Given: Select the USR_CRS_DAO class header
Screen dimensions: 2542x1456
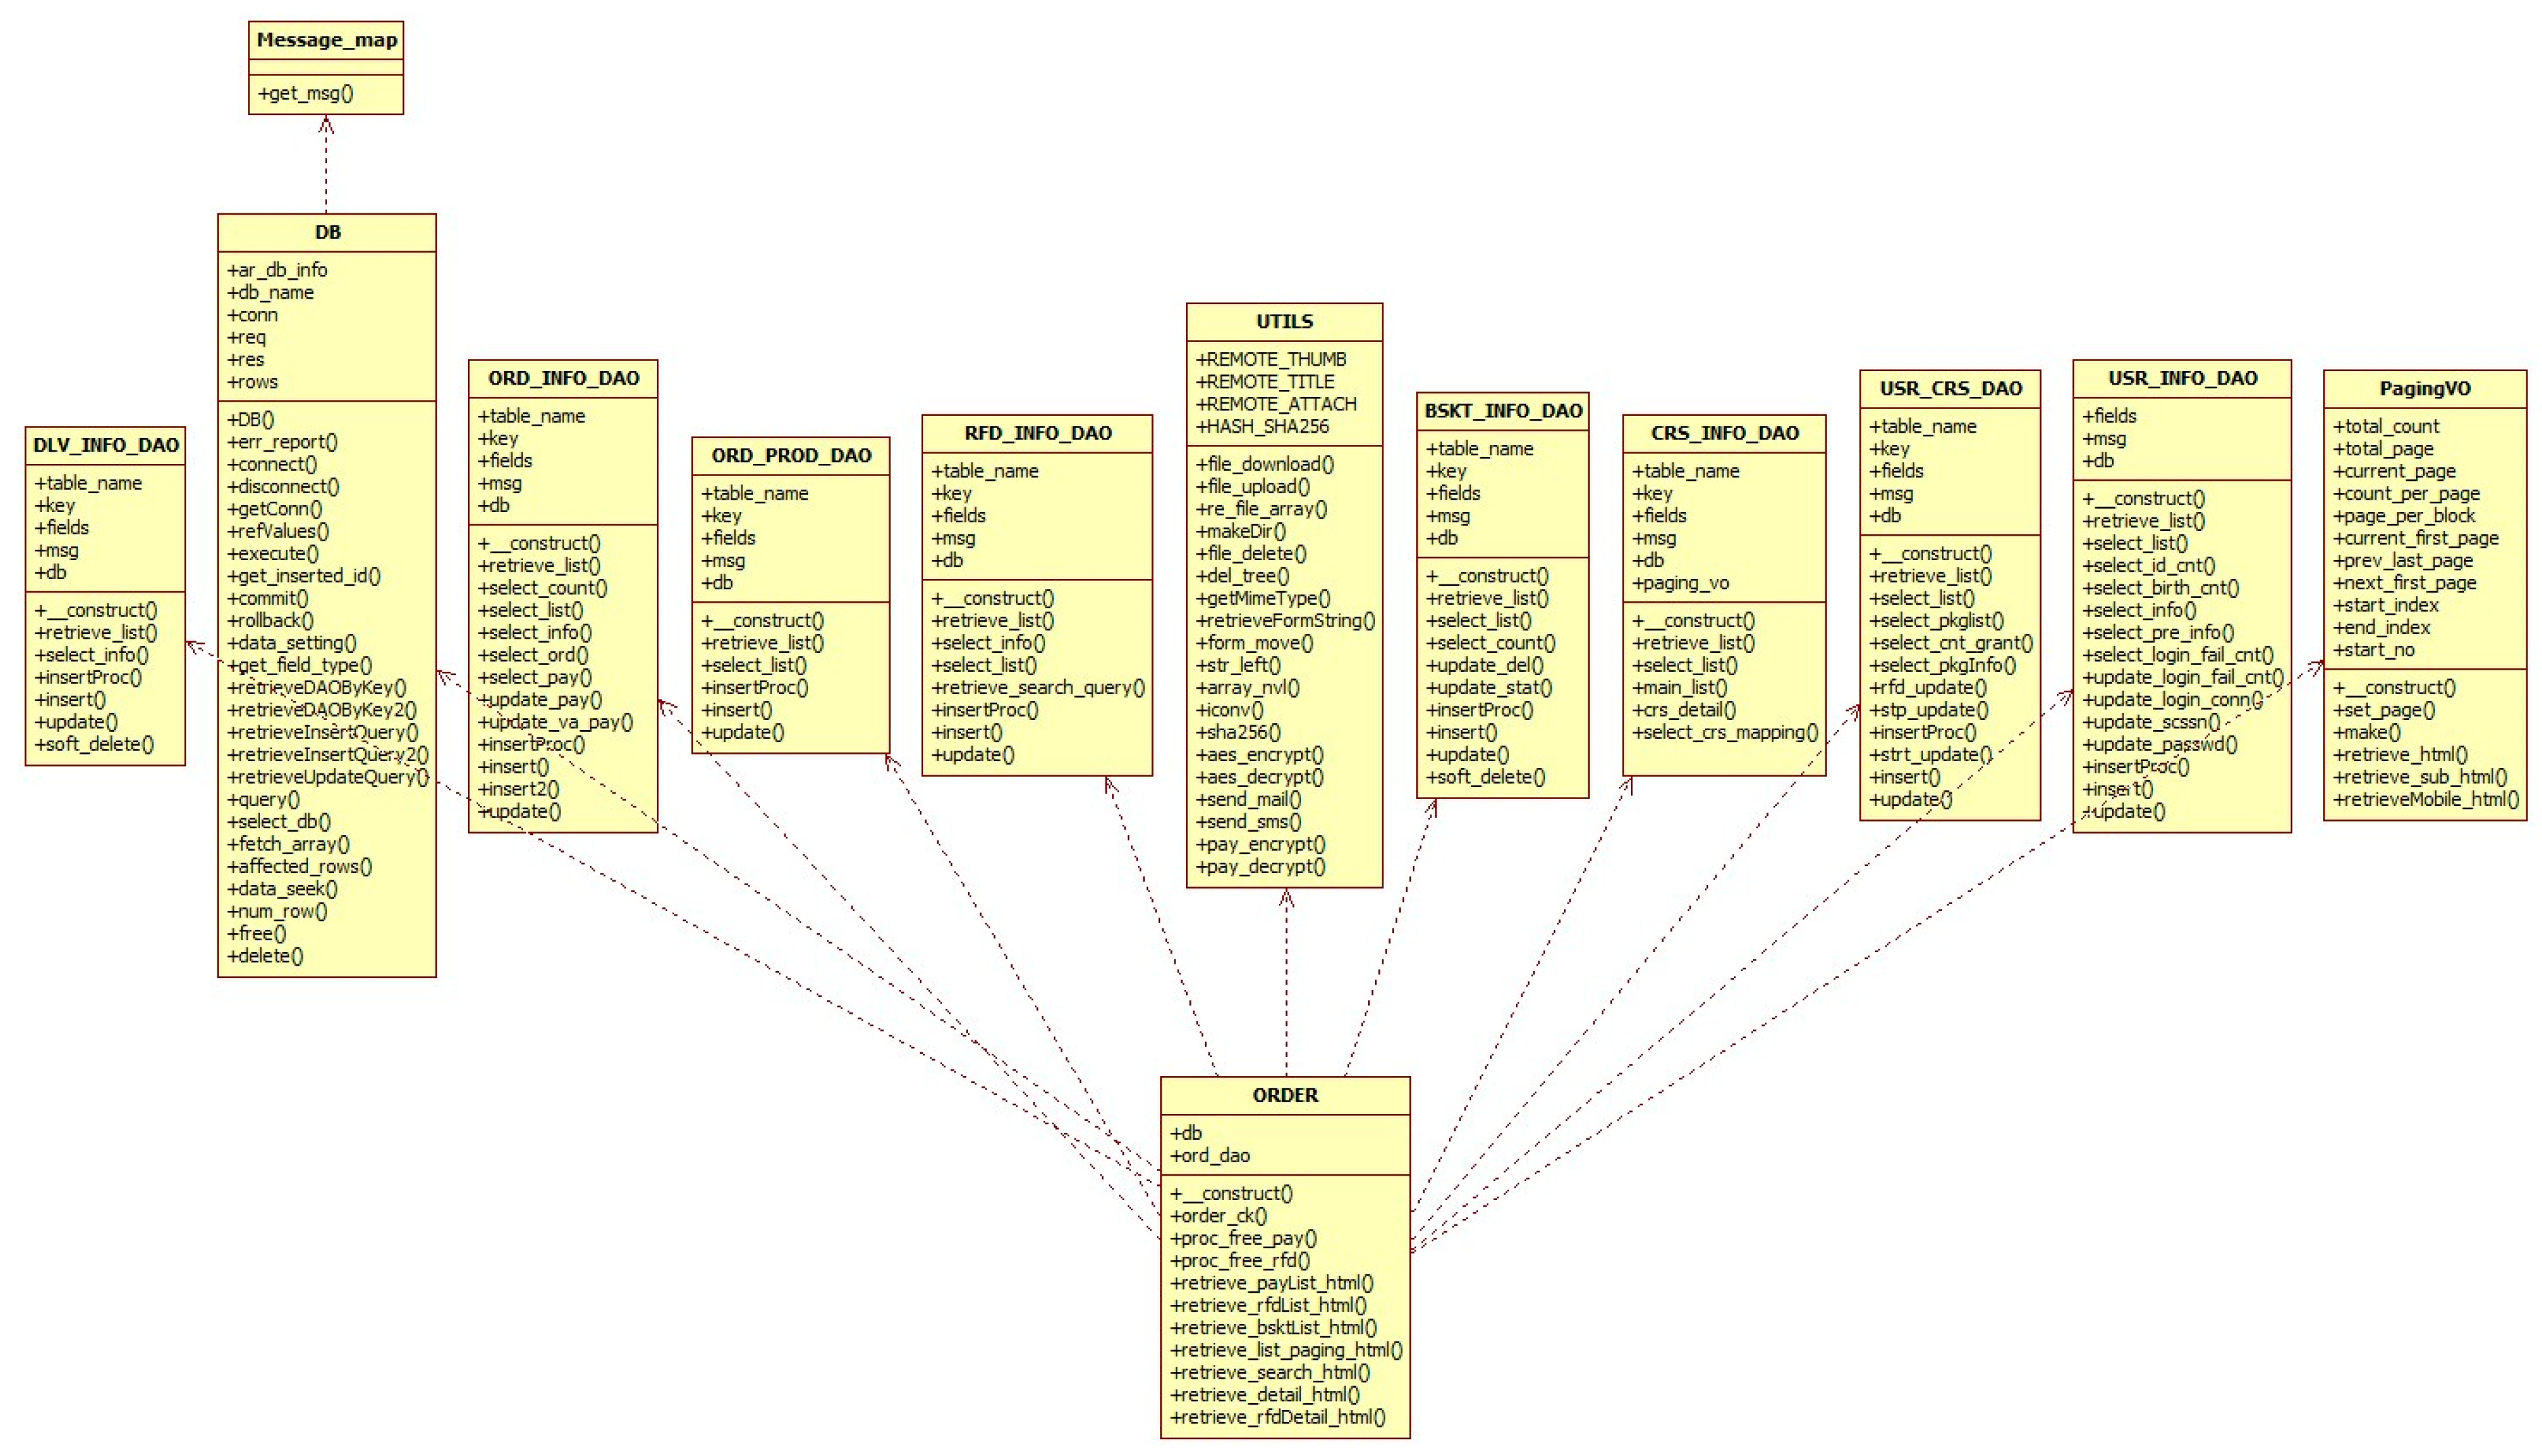Looking at the screenshot, I should 1950,388.
